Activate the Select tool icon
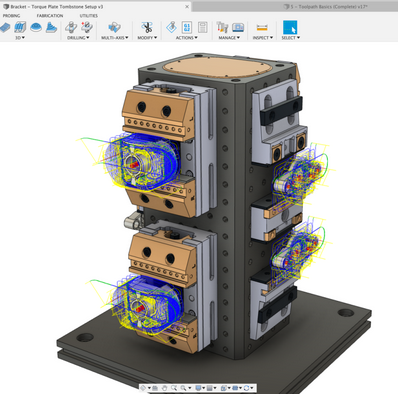Screen dimensions: 398x398 pos(290,27)
